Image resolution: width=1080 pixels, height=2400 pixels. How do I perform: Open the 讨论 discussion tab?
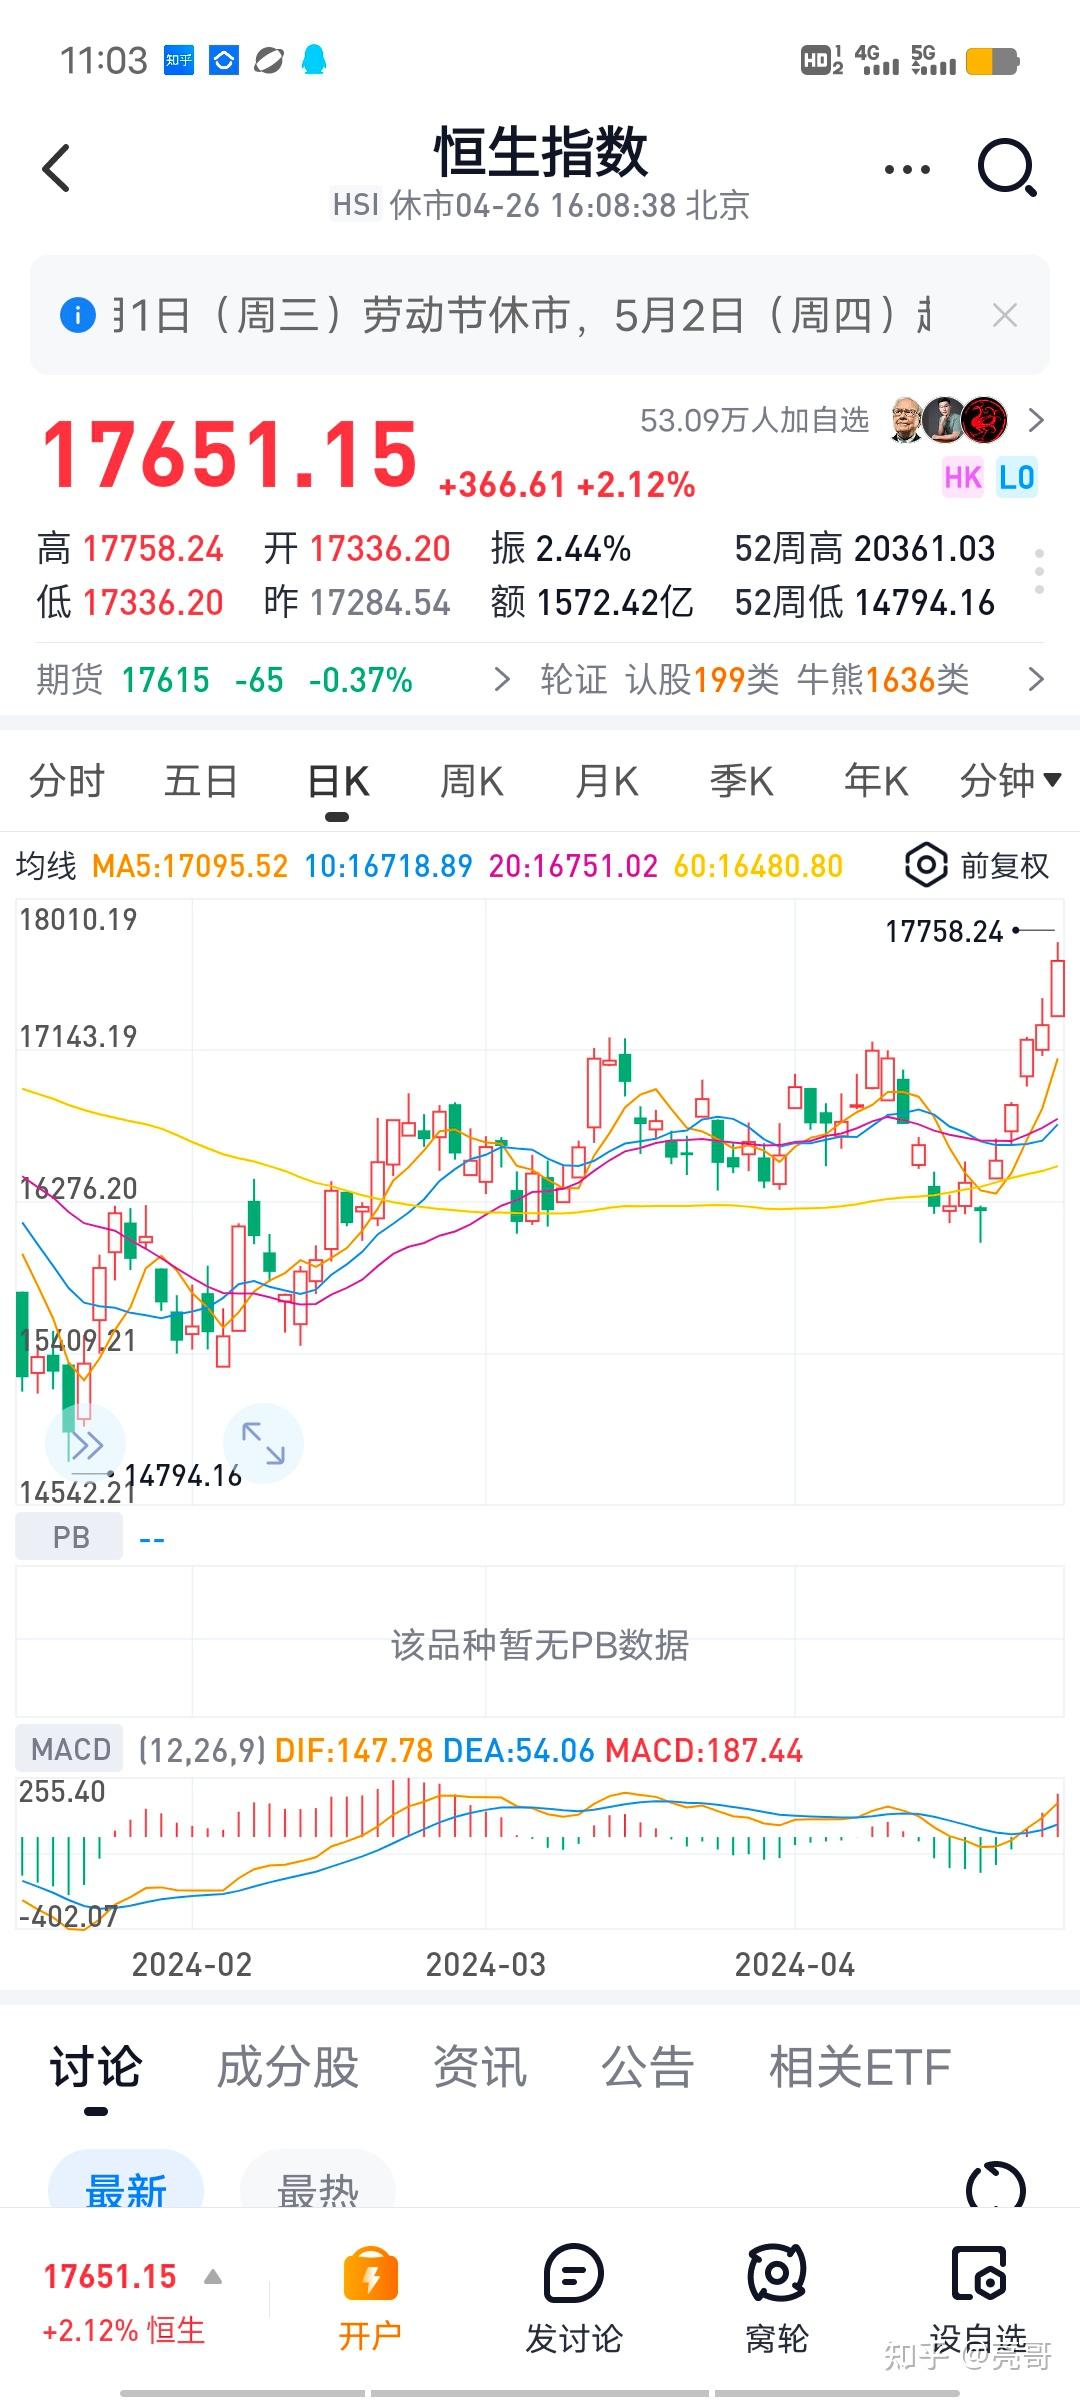pyautogui.click(x=96, y=2067)
